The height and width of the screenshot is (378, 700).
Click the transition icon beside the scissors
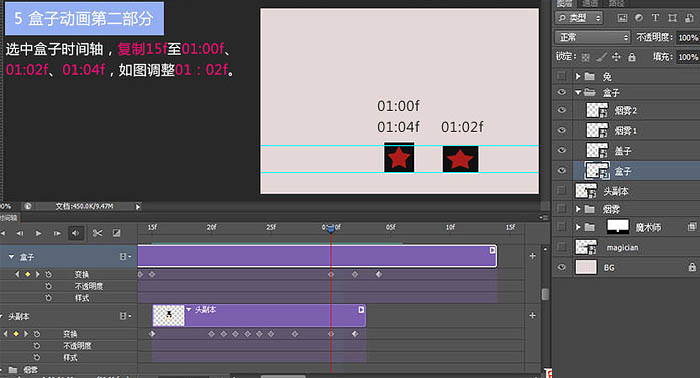[x=117, y=233]
